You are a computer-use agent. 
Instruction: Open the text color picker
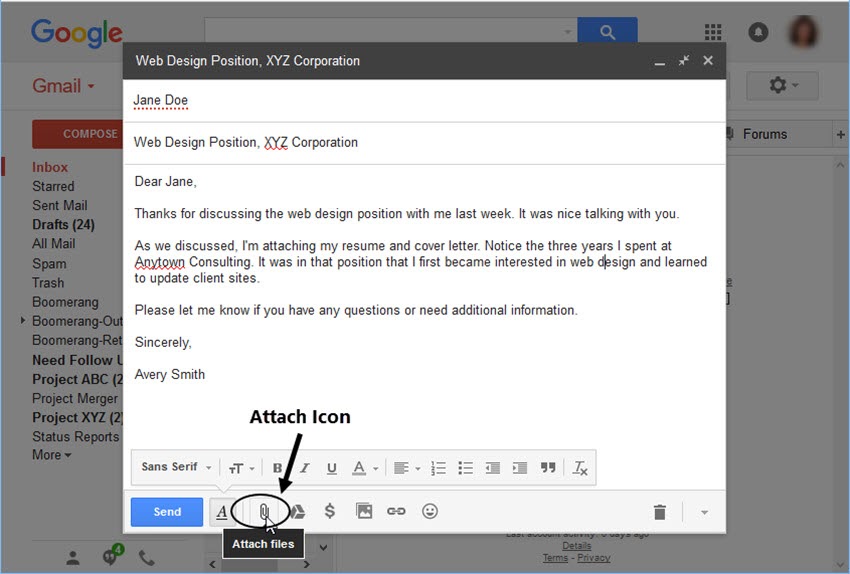[x=365, y=468]
